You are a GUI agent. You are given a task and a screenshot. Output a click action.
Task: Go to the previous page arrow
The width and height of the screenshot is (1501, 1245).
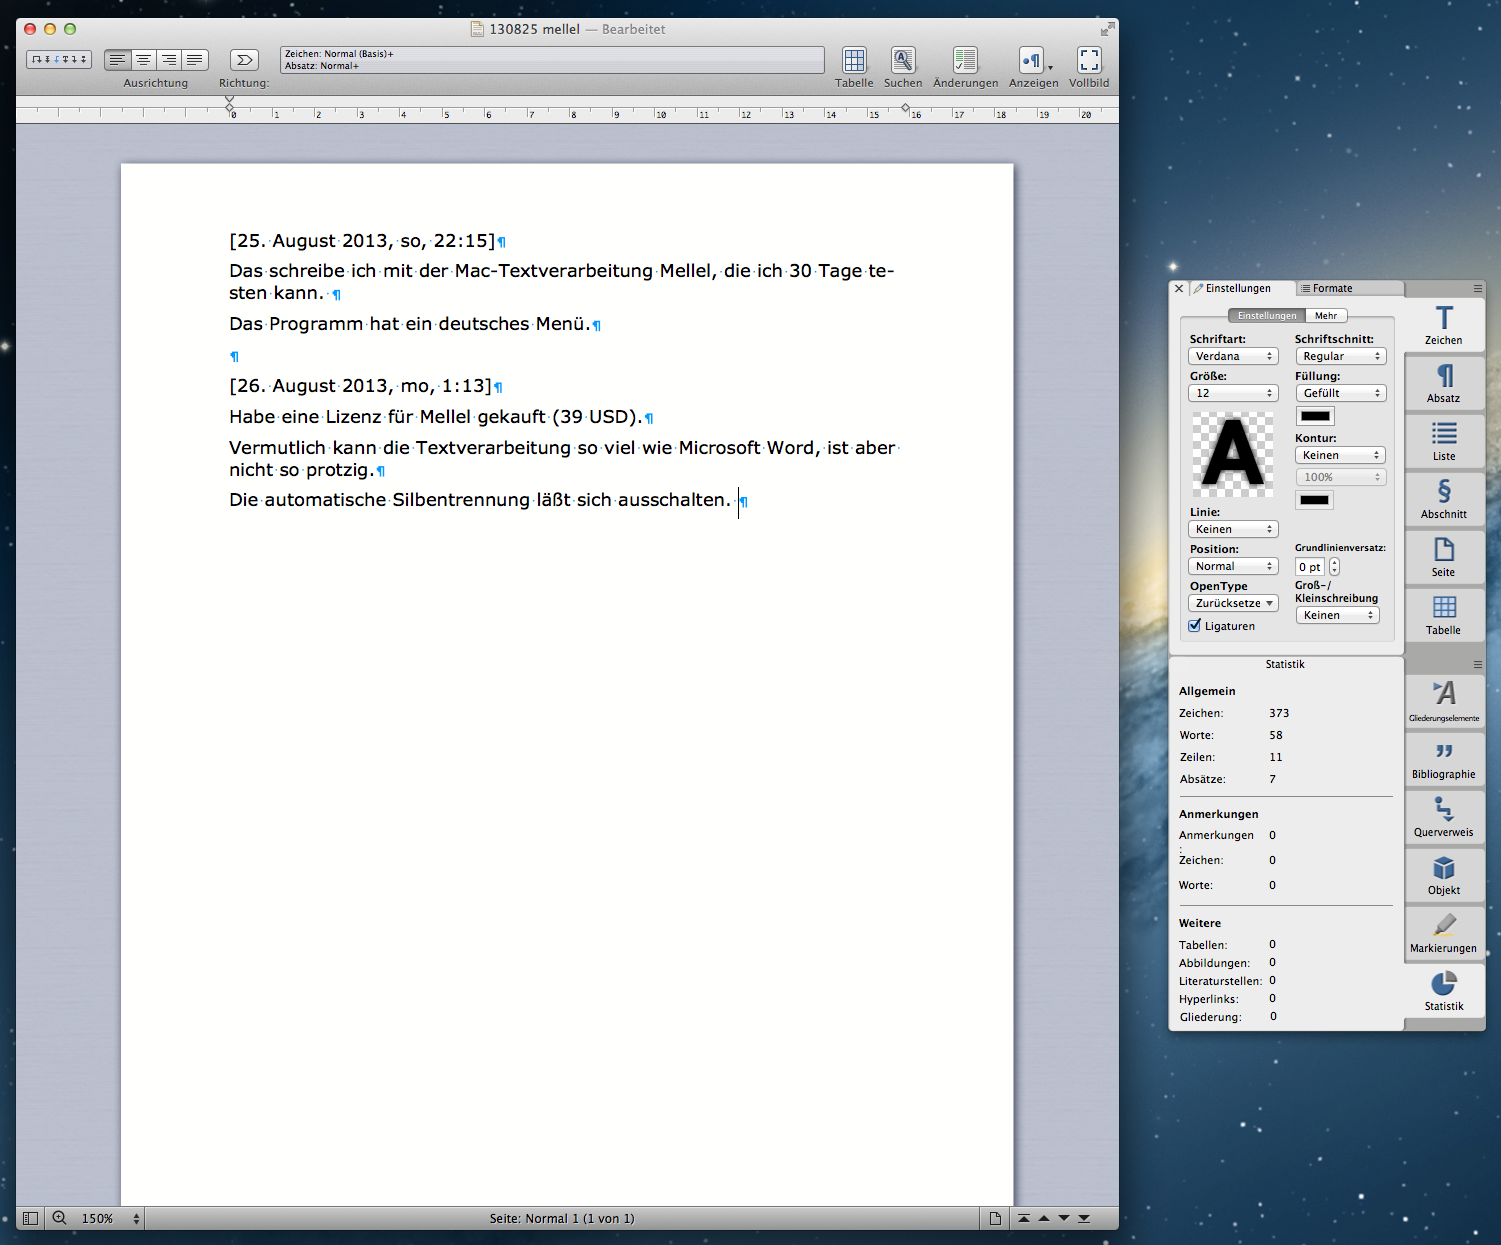pos(1044,1218)
